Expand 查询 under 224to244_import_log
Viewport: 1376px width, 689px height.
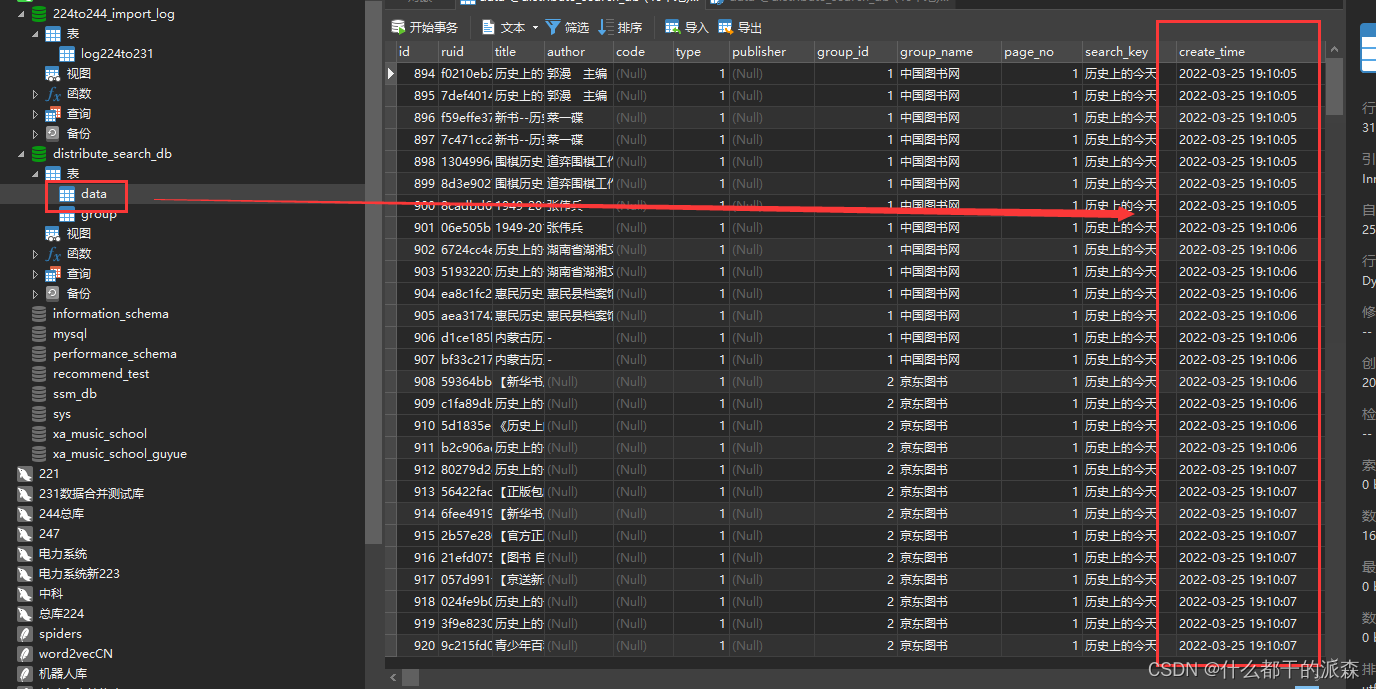coord(36,114)
